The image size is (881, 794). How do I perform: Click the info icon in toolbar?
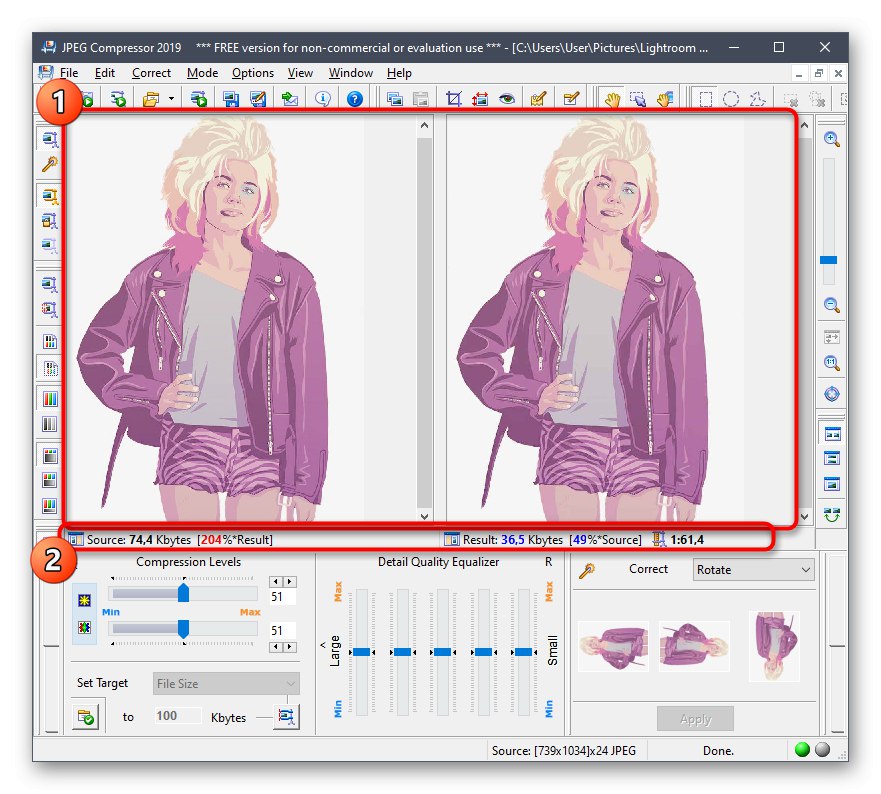[x=323, y=99]
